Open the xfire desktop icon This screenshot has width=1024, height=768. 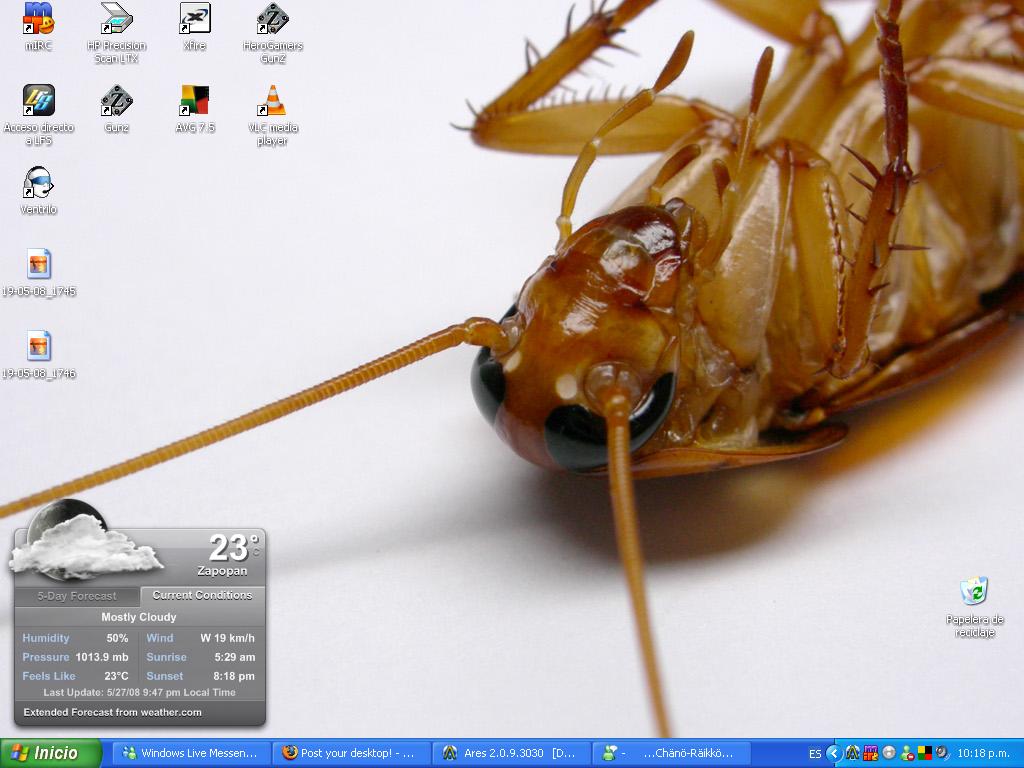point(194,19)
